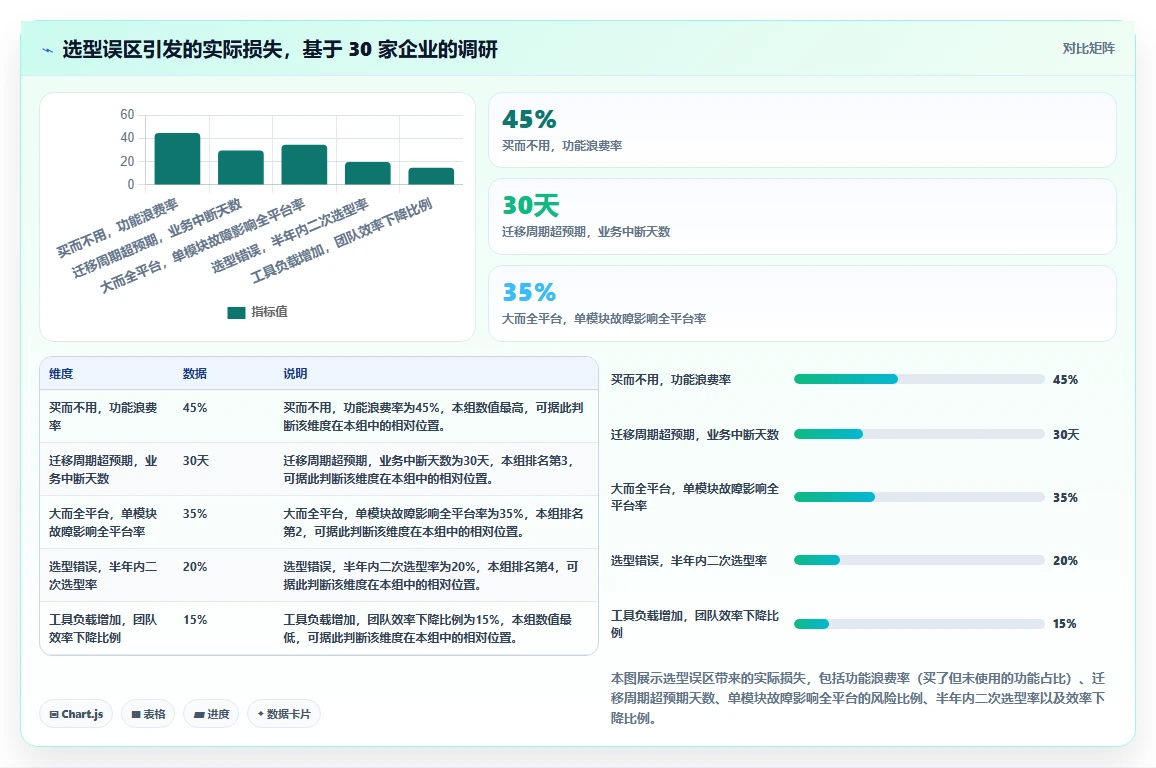
Task: Click the 对比矩阵 label in header
Action: pos(1088,49)
